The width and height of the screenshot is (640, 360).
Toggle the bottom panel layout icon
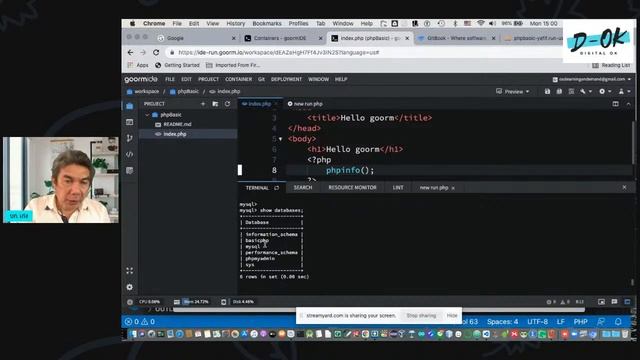click(627, 302)
